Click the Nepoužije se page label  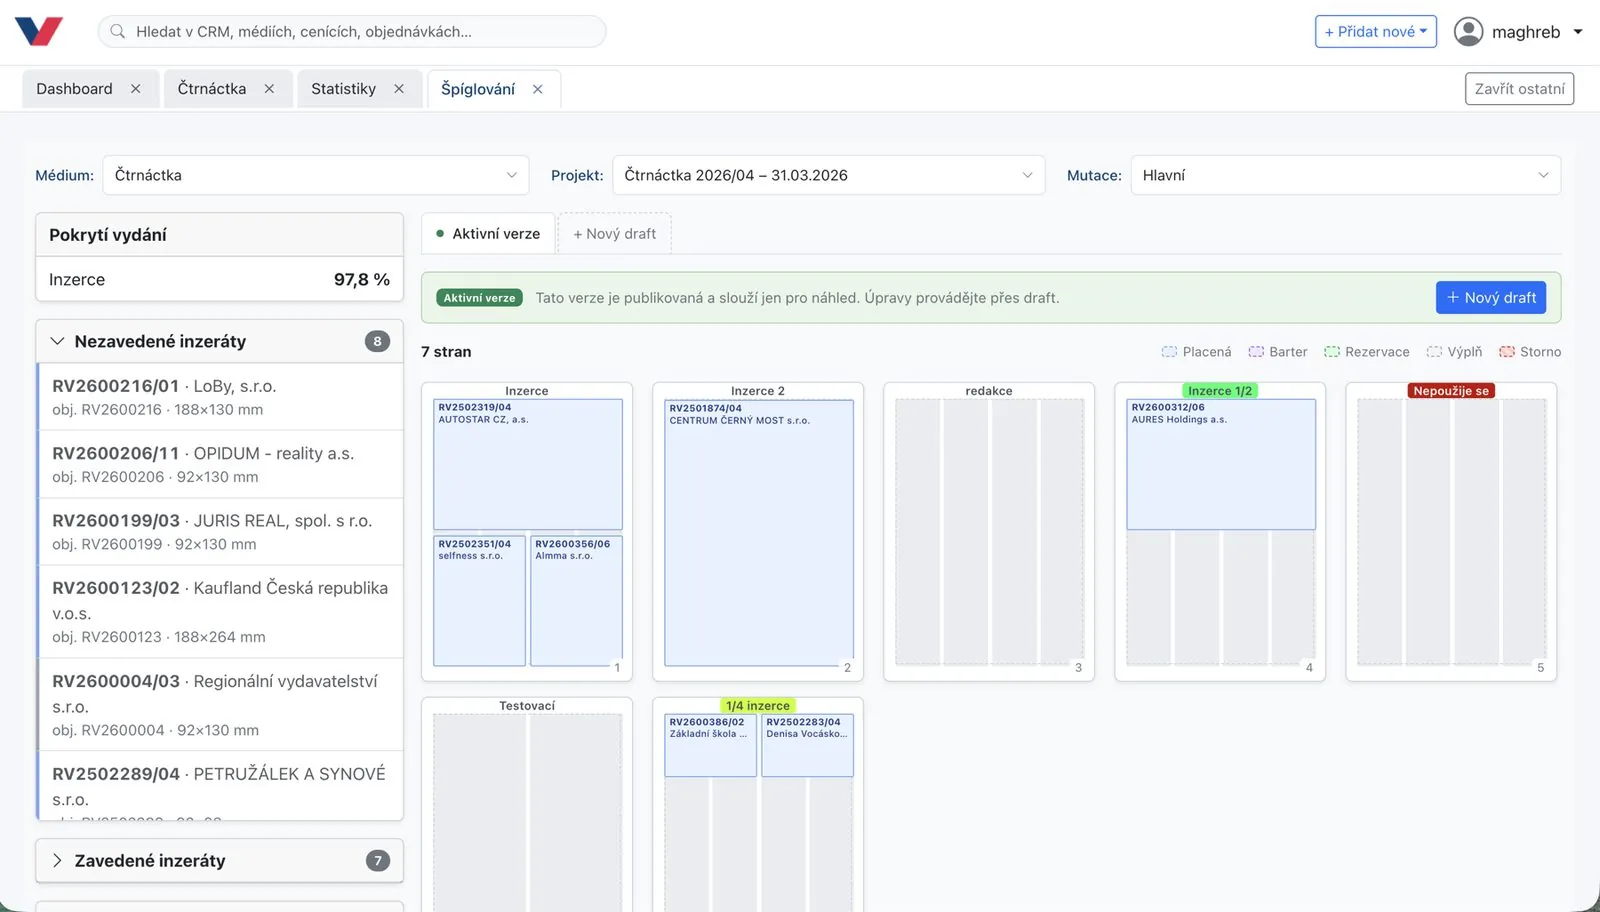(x=1451, y=391)
